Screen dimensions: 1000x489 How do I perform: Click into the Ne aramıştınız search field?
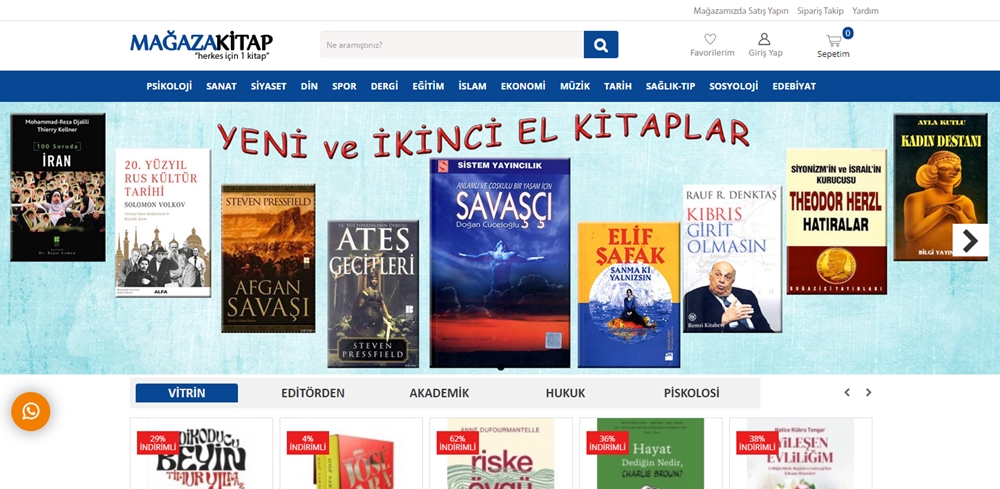452,45
